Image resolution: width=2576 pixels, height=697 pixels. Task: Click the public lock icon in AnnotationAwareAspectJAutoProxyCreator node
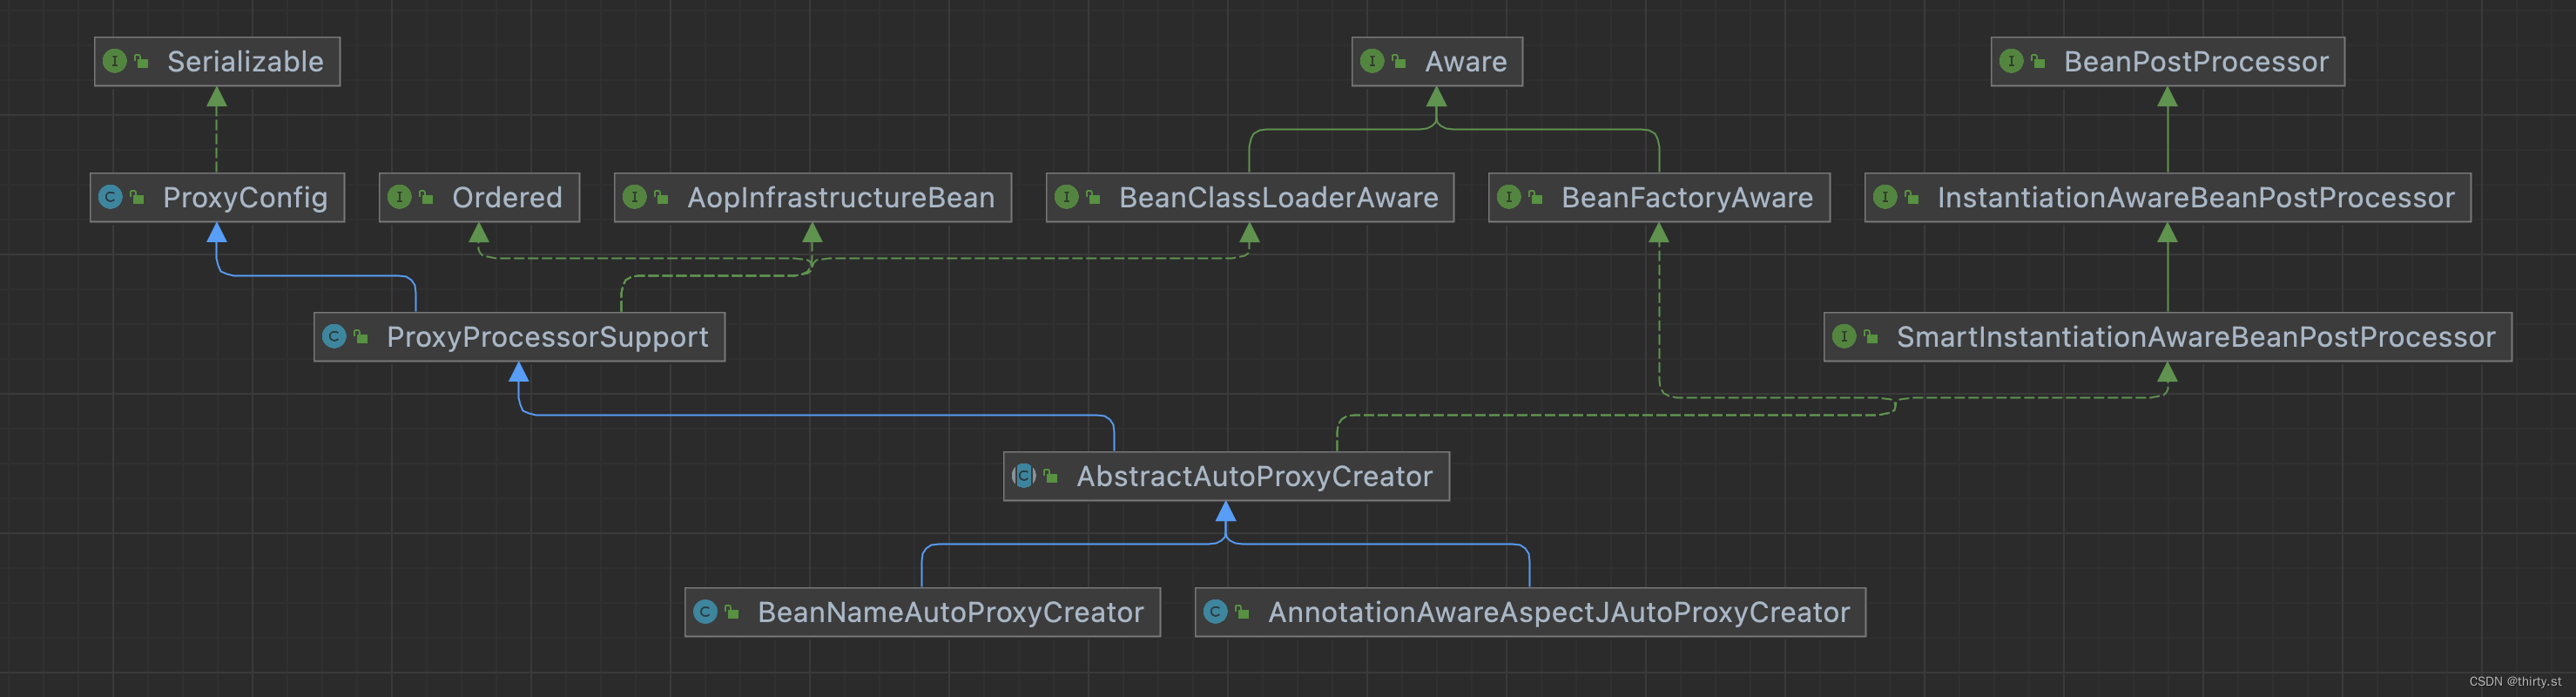1243,612
